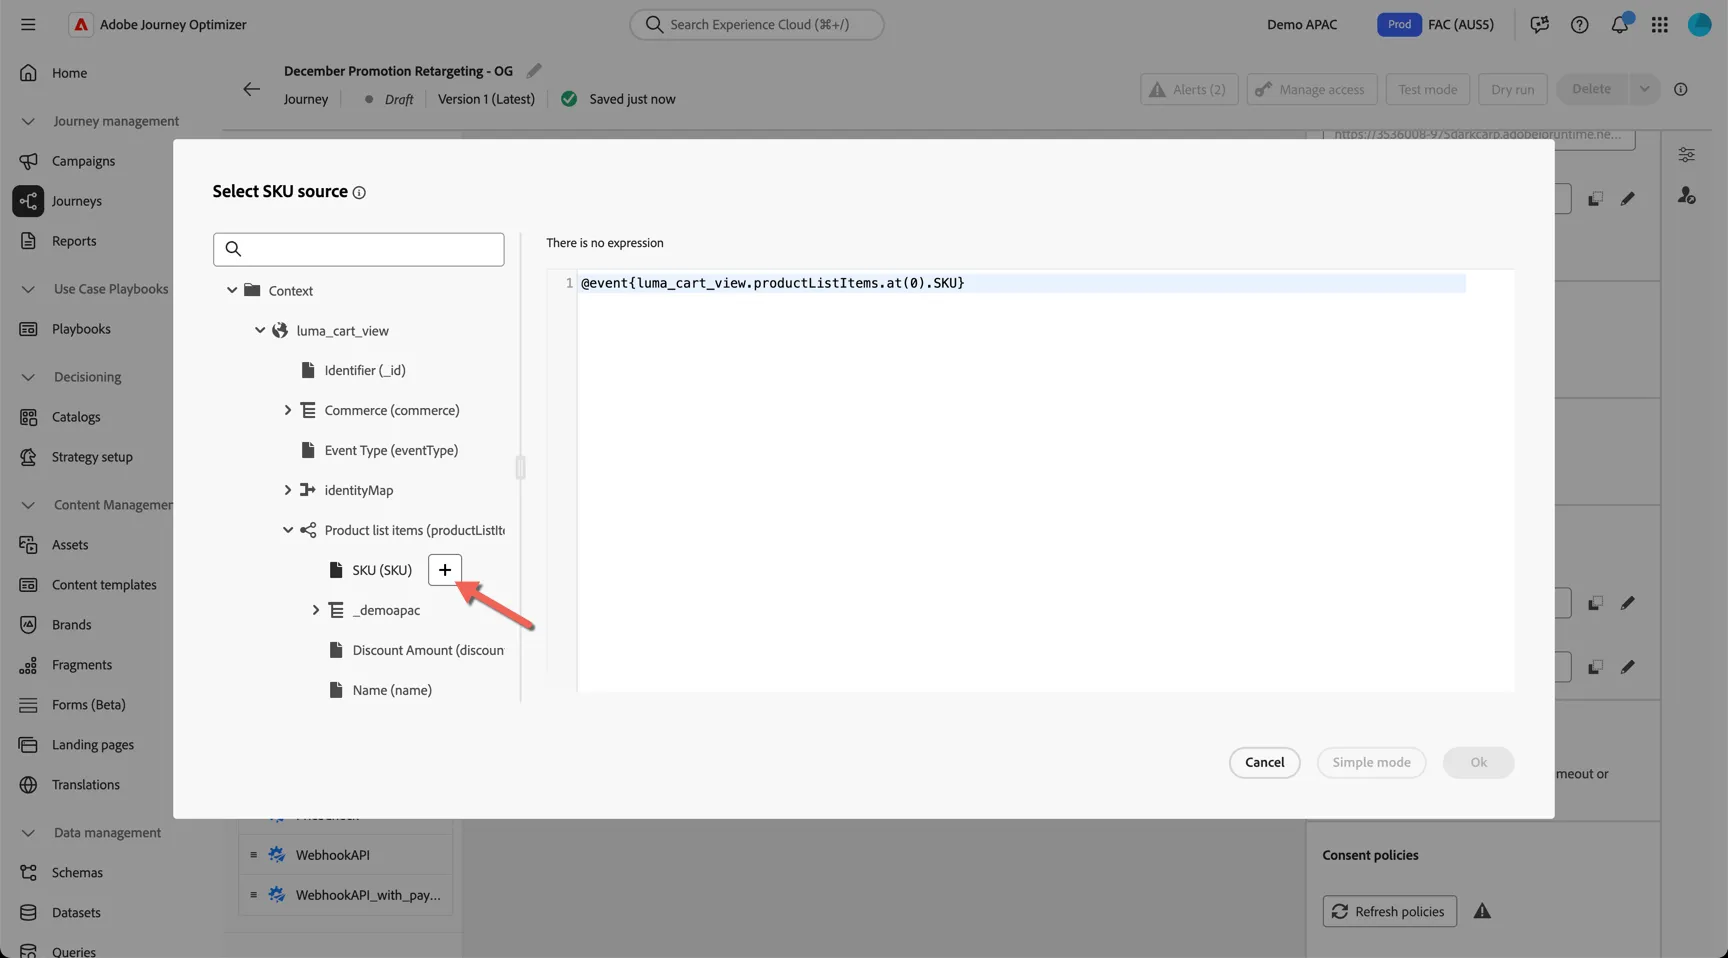Screen dimensions: 1728x958
Task: Open Content templates in the sidebar
Action: coord(104,585)
